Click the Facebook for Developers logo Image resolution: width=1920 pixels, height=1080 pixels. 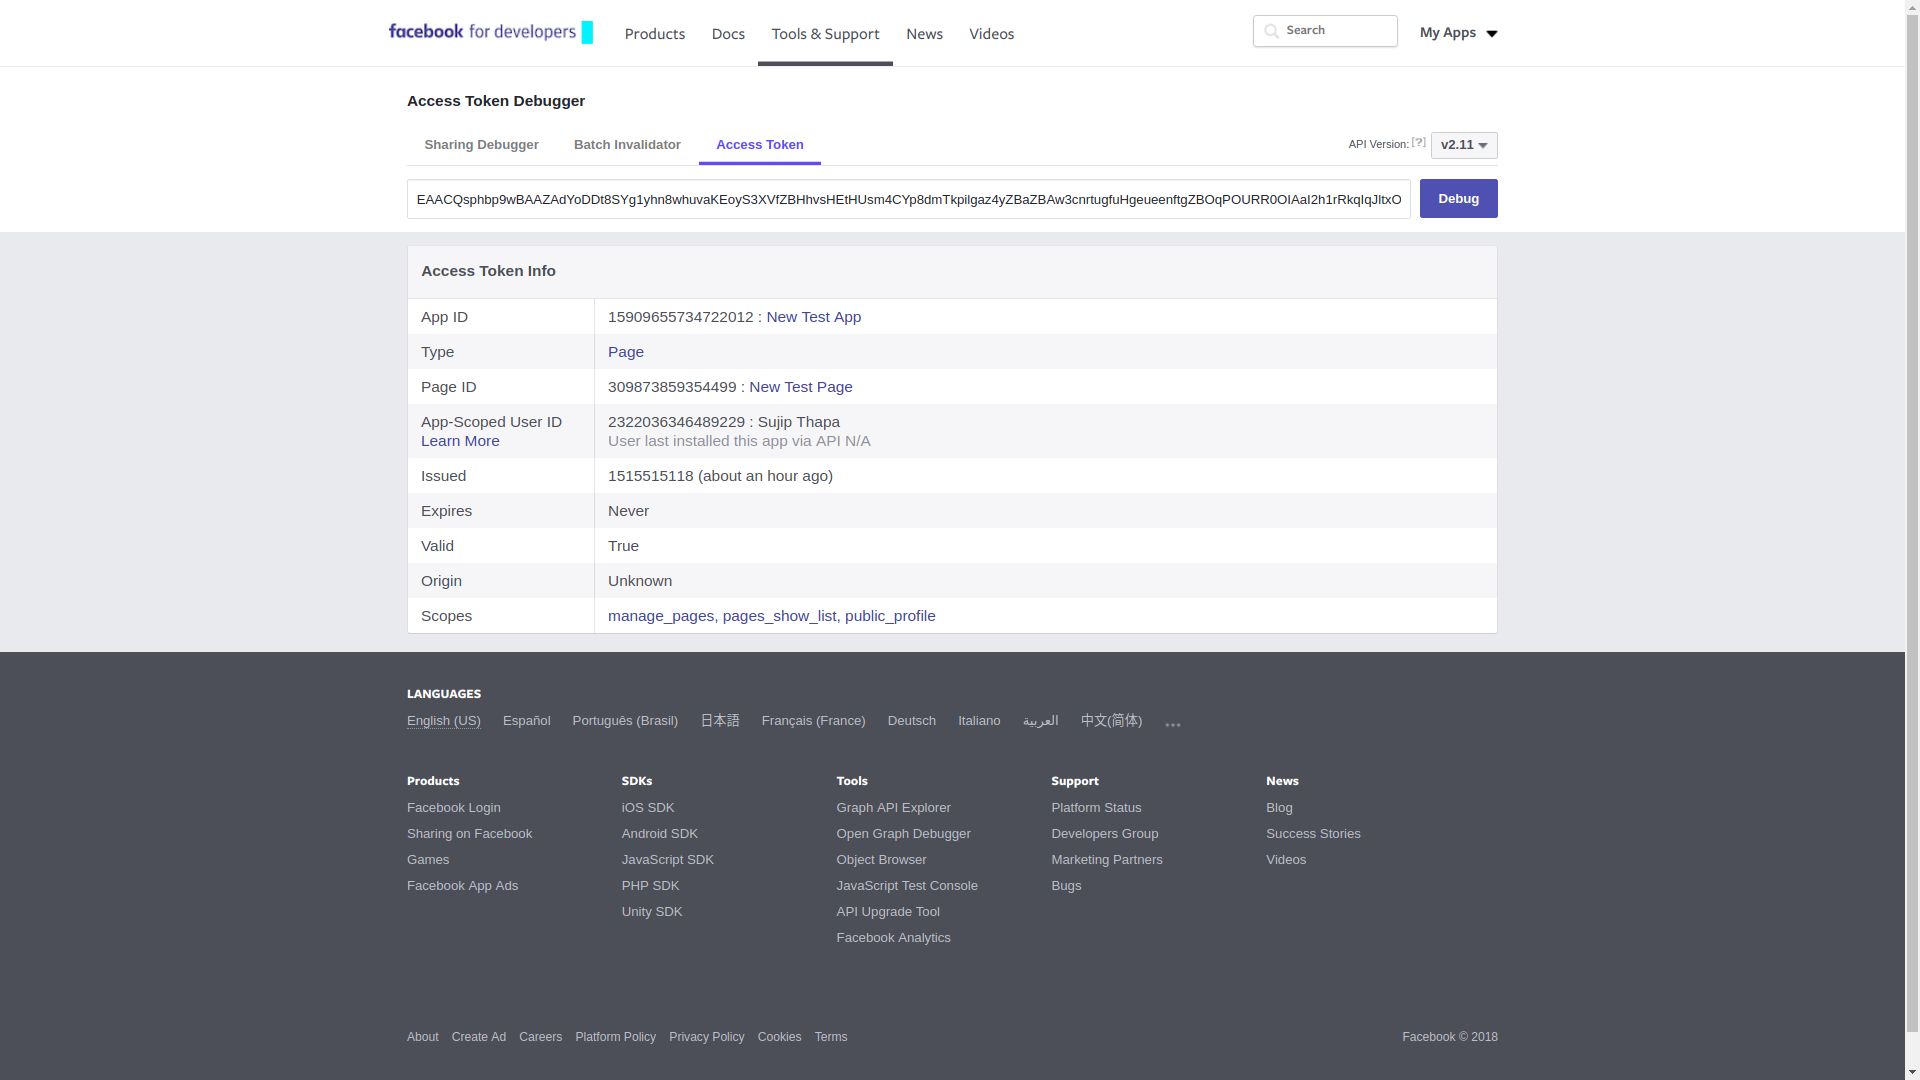point(490,32)
